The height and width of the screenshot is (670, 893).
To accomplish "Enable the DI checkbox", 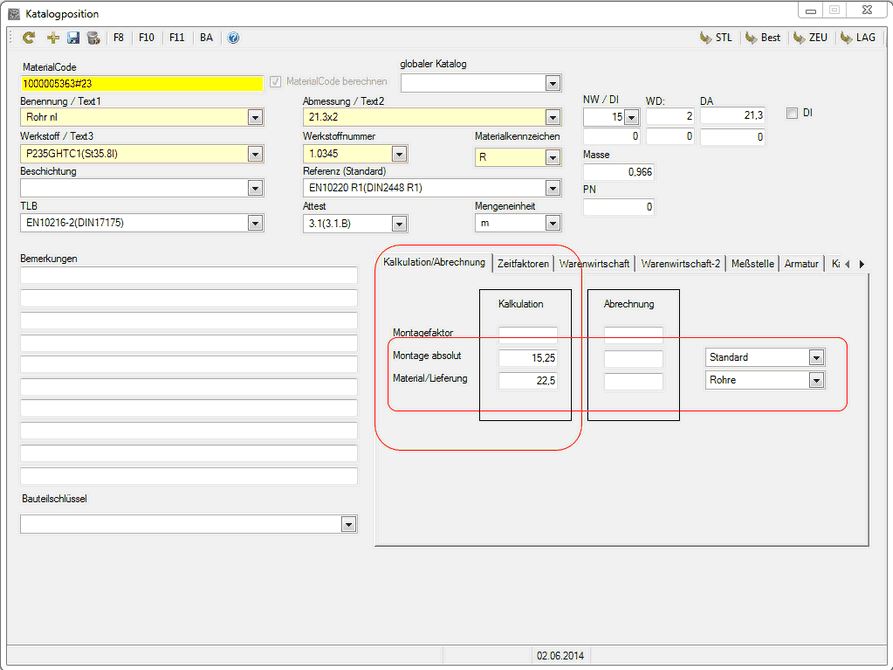I will pos(792,113).
